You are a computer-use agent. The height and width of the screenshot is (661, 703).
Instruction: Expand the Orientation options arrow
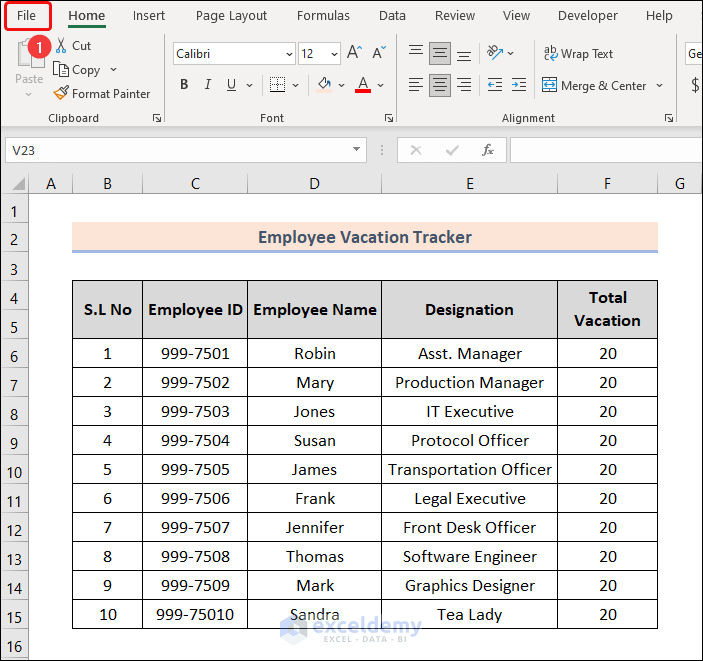510,53
